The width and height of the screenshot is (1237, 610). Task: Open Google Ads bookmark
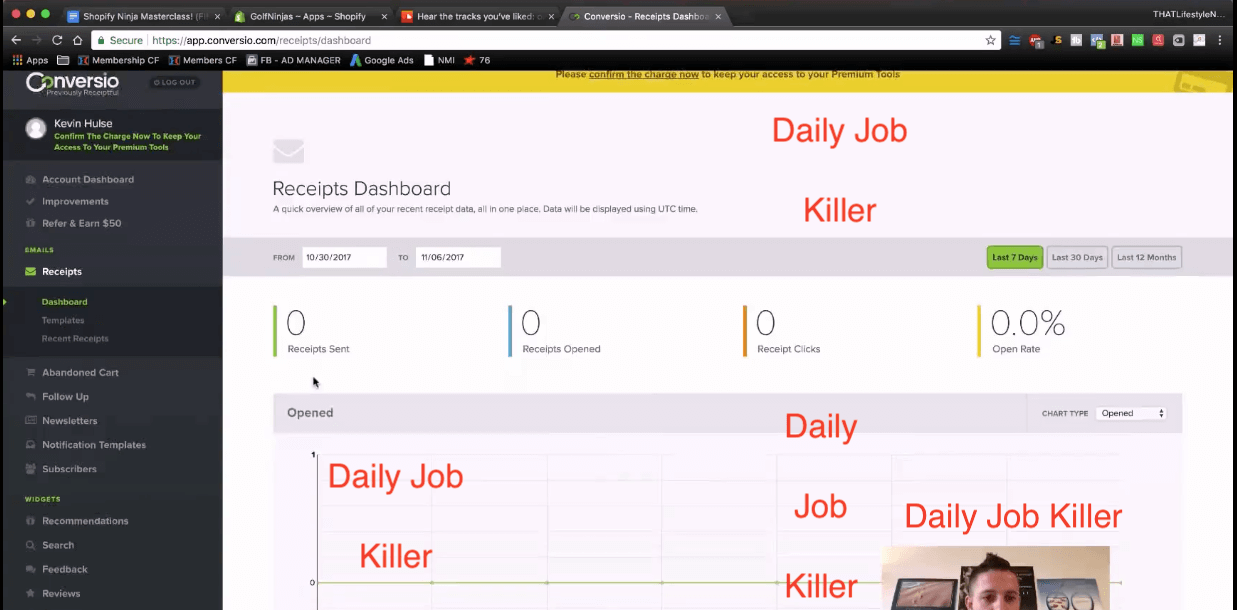click(x=381, y=60)
